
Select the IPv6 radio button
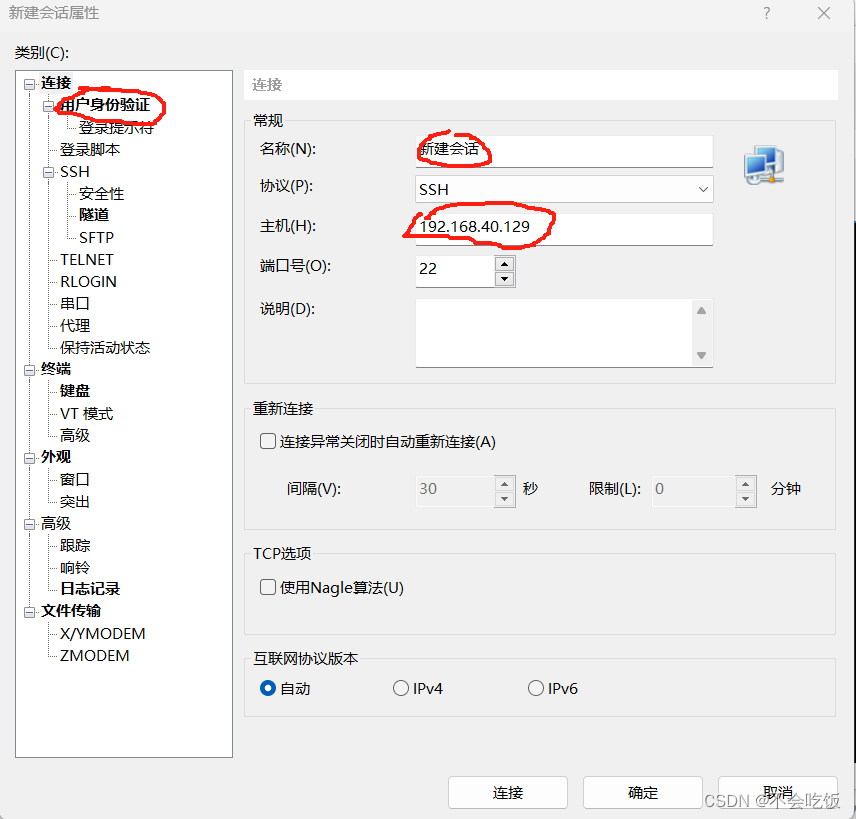point(536,688)
